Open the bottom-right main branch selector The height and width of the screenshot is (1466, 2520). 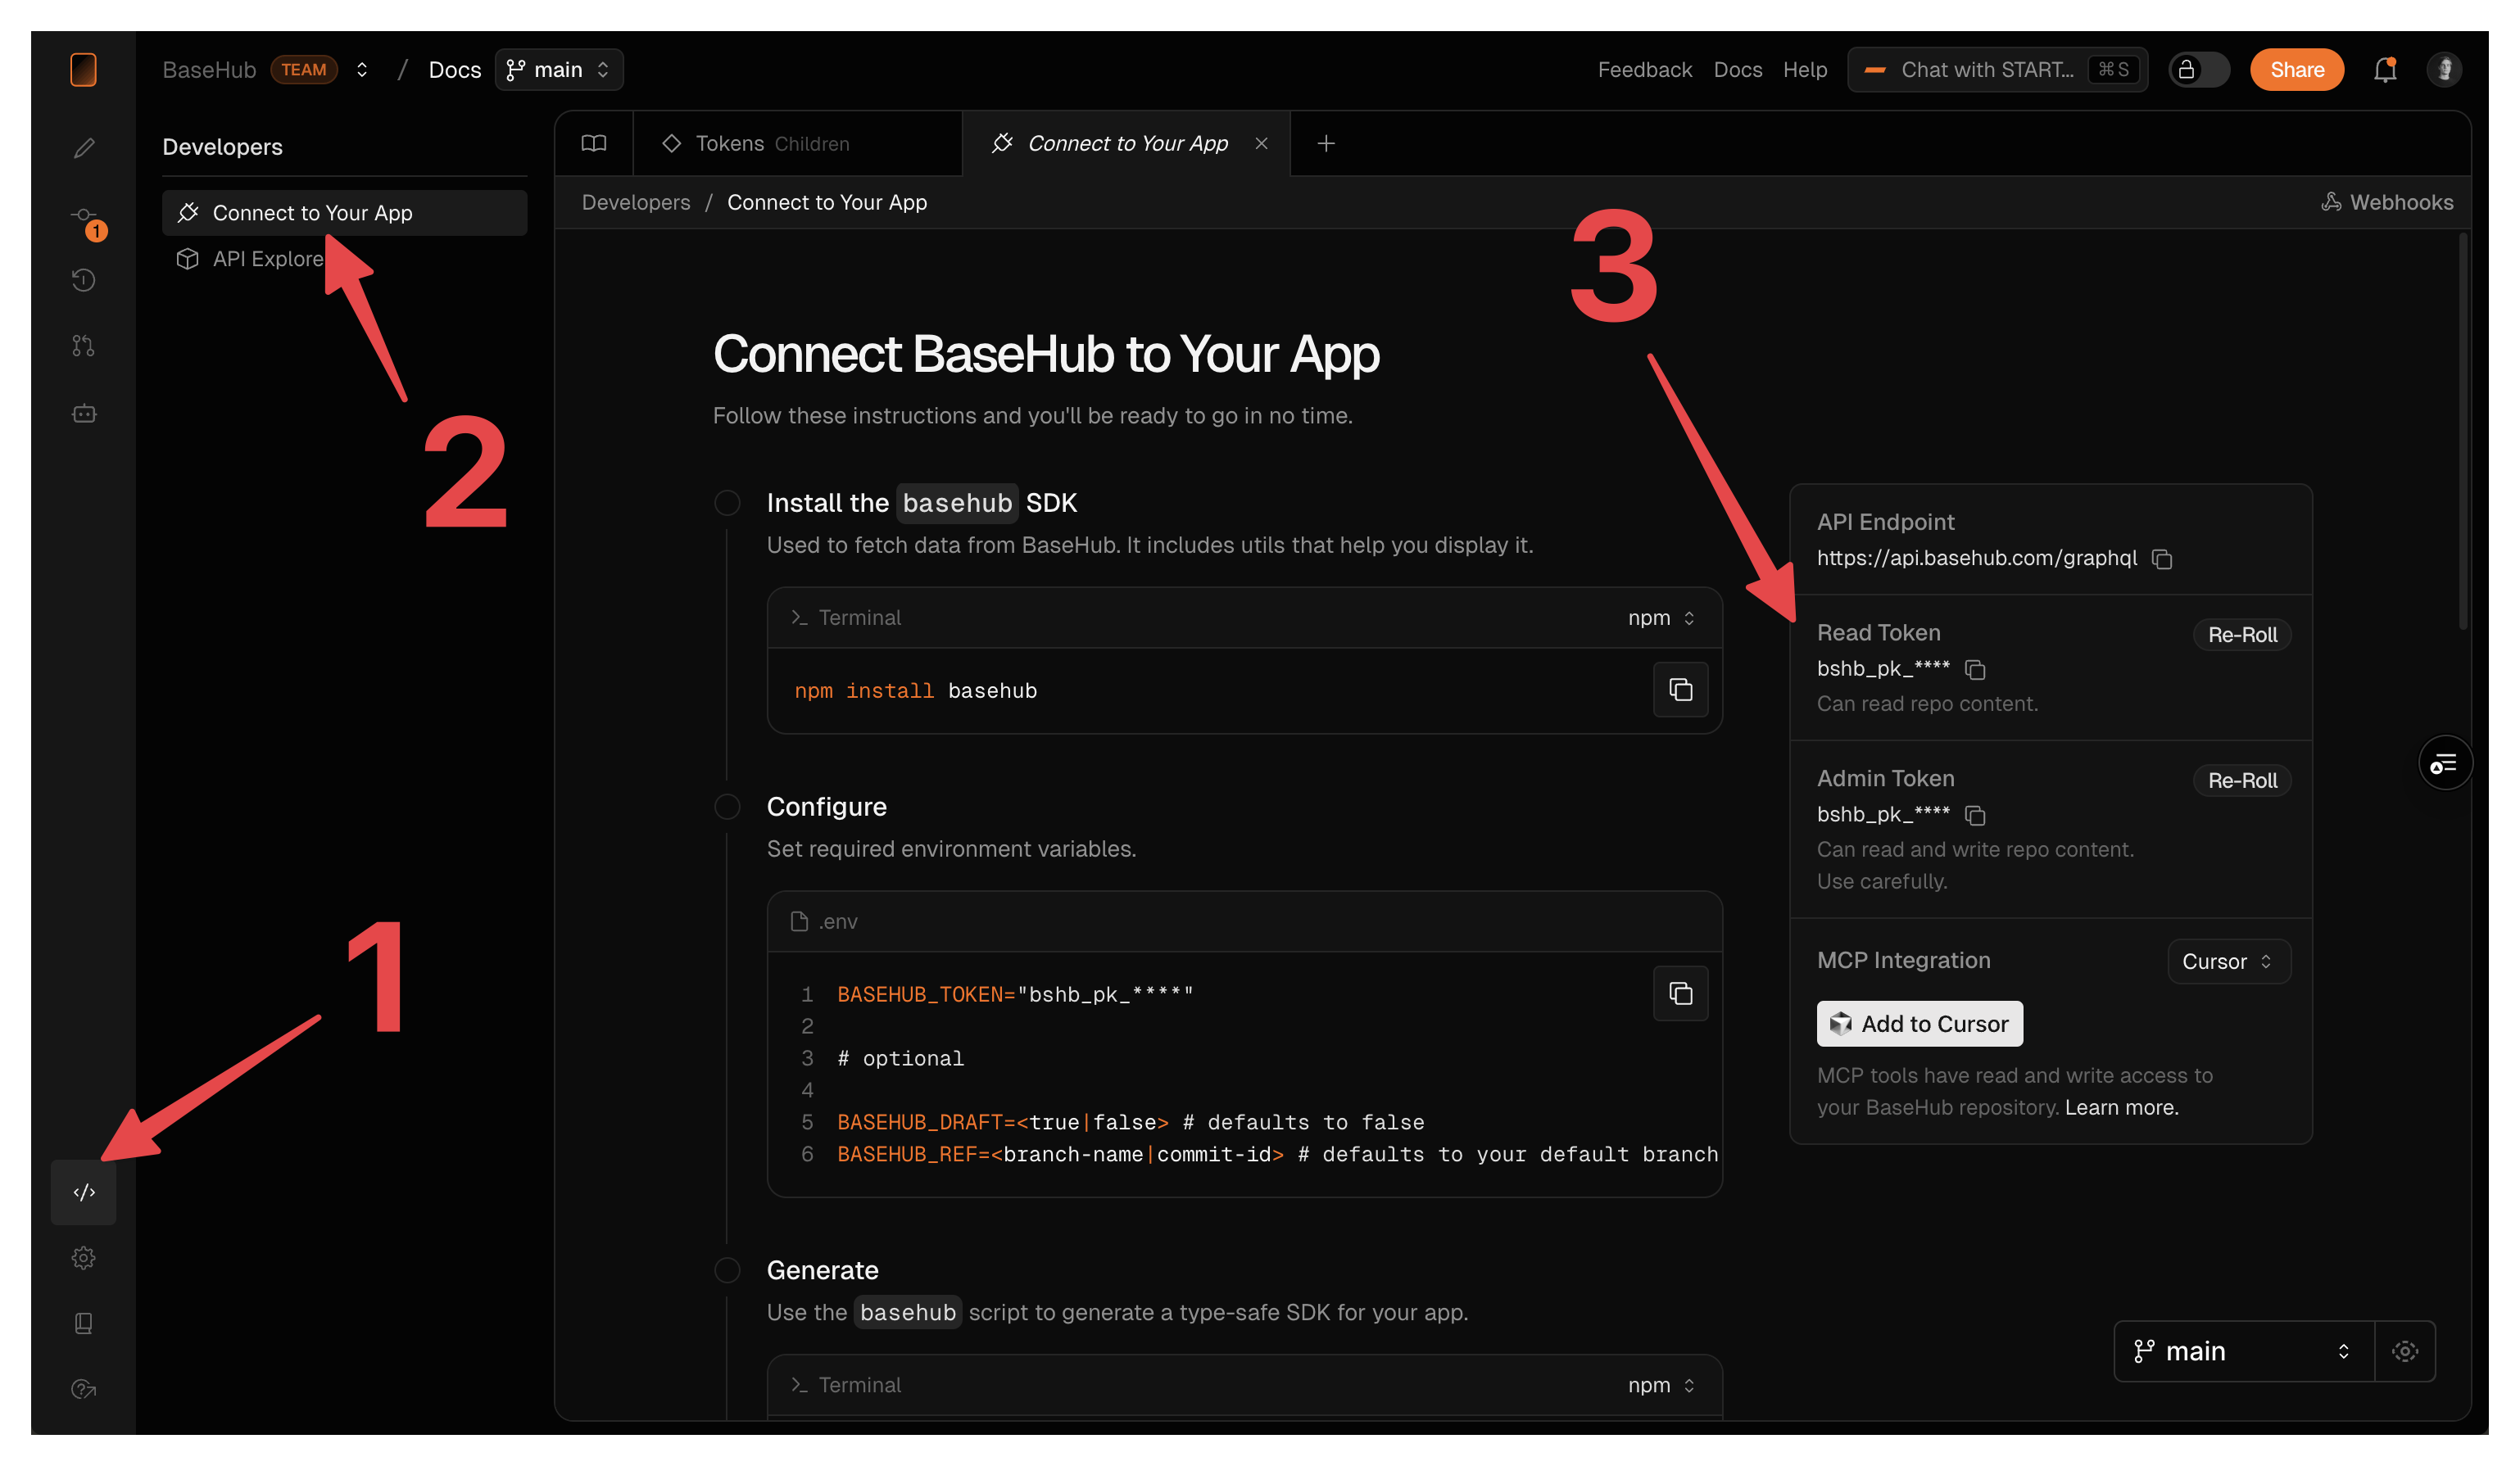(2244, 1352)
